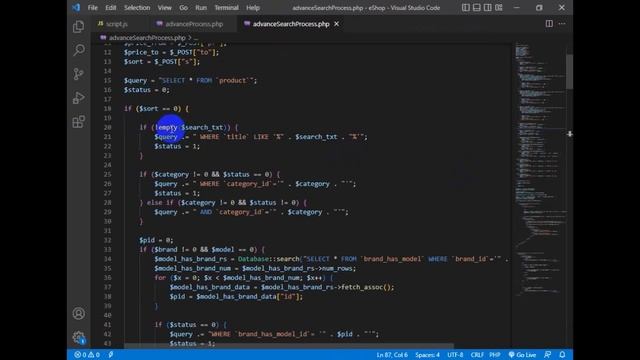Open the Edit menu
The height and width of the screenshot is (360, 640).
111,8
